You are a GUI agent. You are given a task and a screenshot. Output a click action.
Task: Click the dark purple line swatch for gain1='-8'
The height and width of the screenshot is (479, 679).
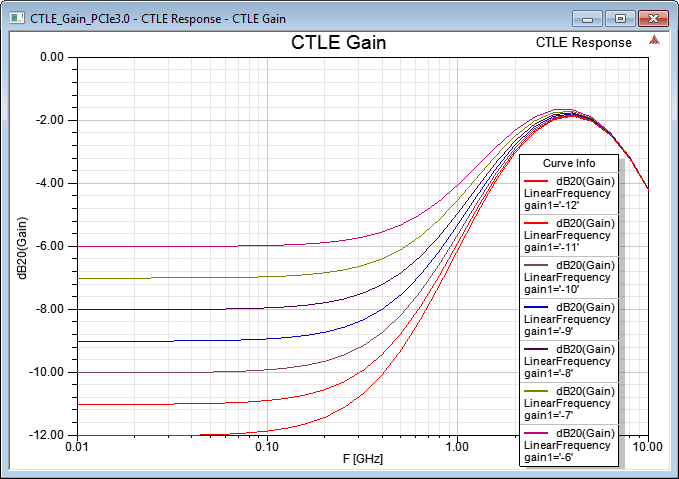pyautogui.click(x=536, y=349)
